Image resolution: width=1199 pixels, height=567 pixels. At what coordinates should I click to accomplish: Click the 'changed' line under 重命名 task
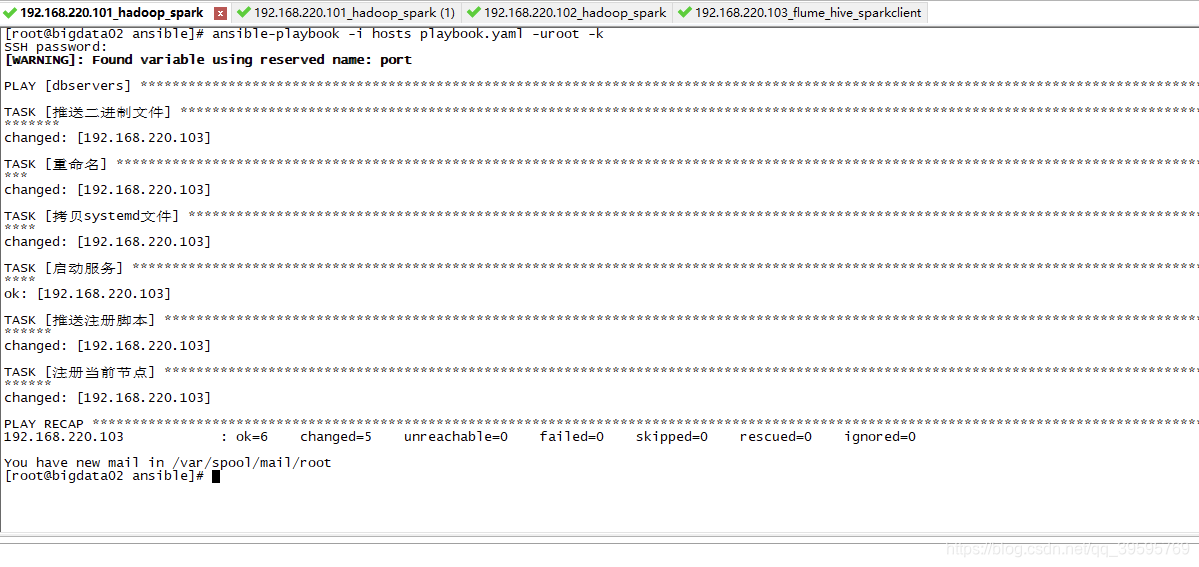[x=107, y=190]
